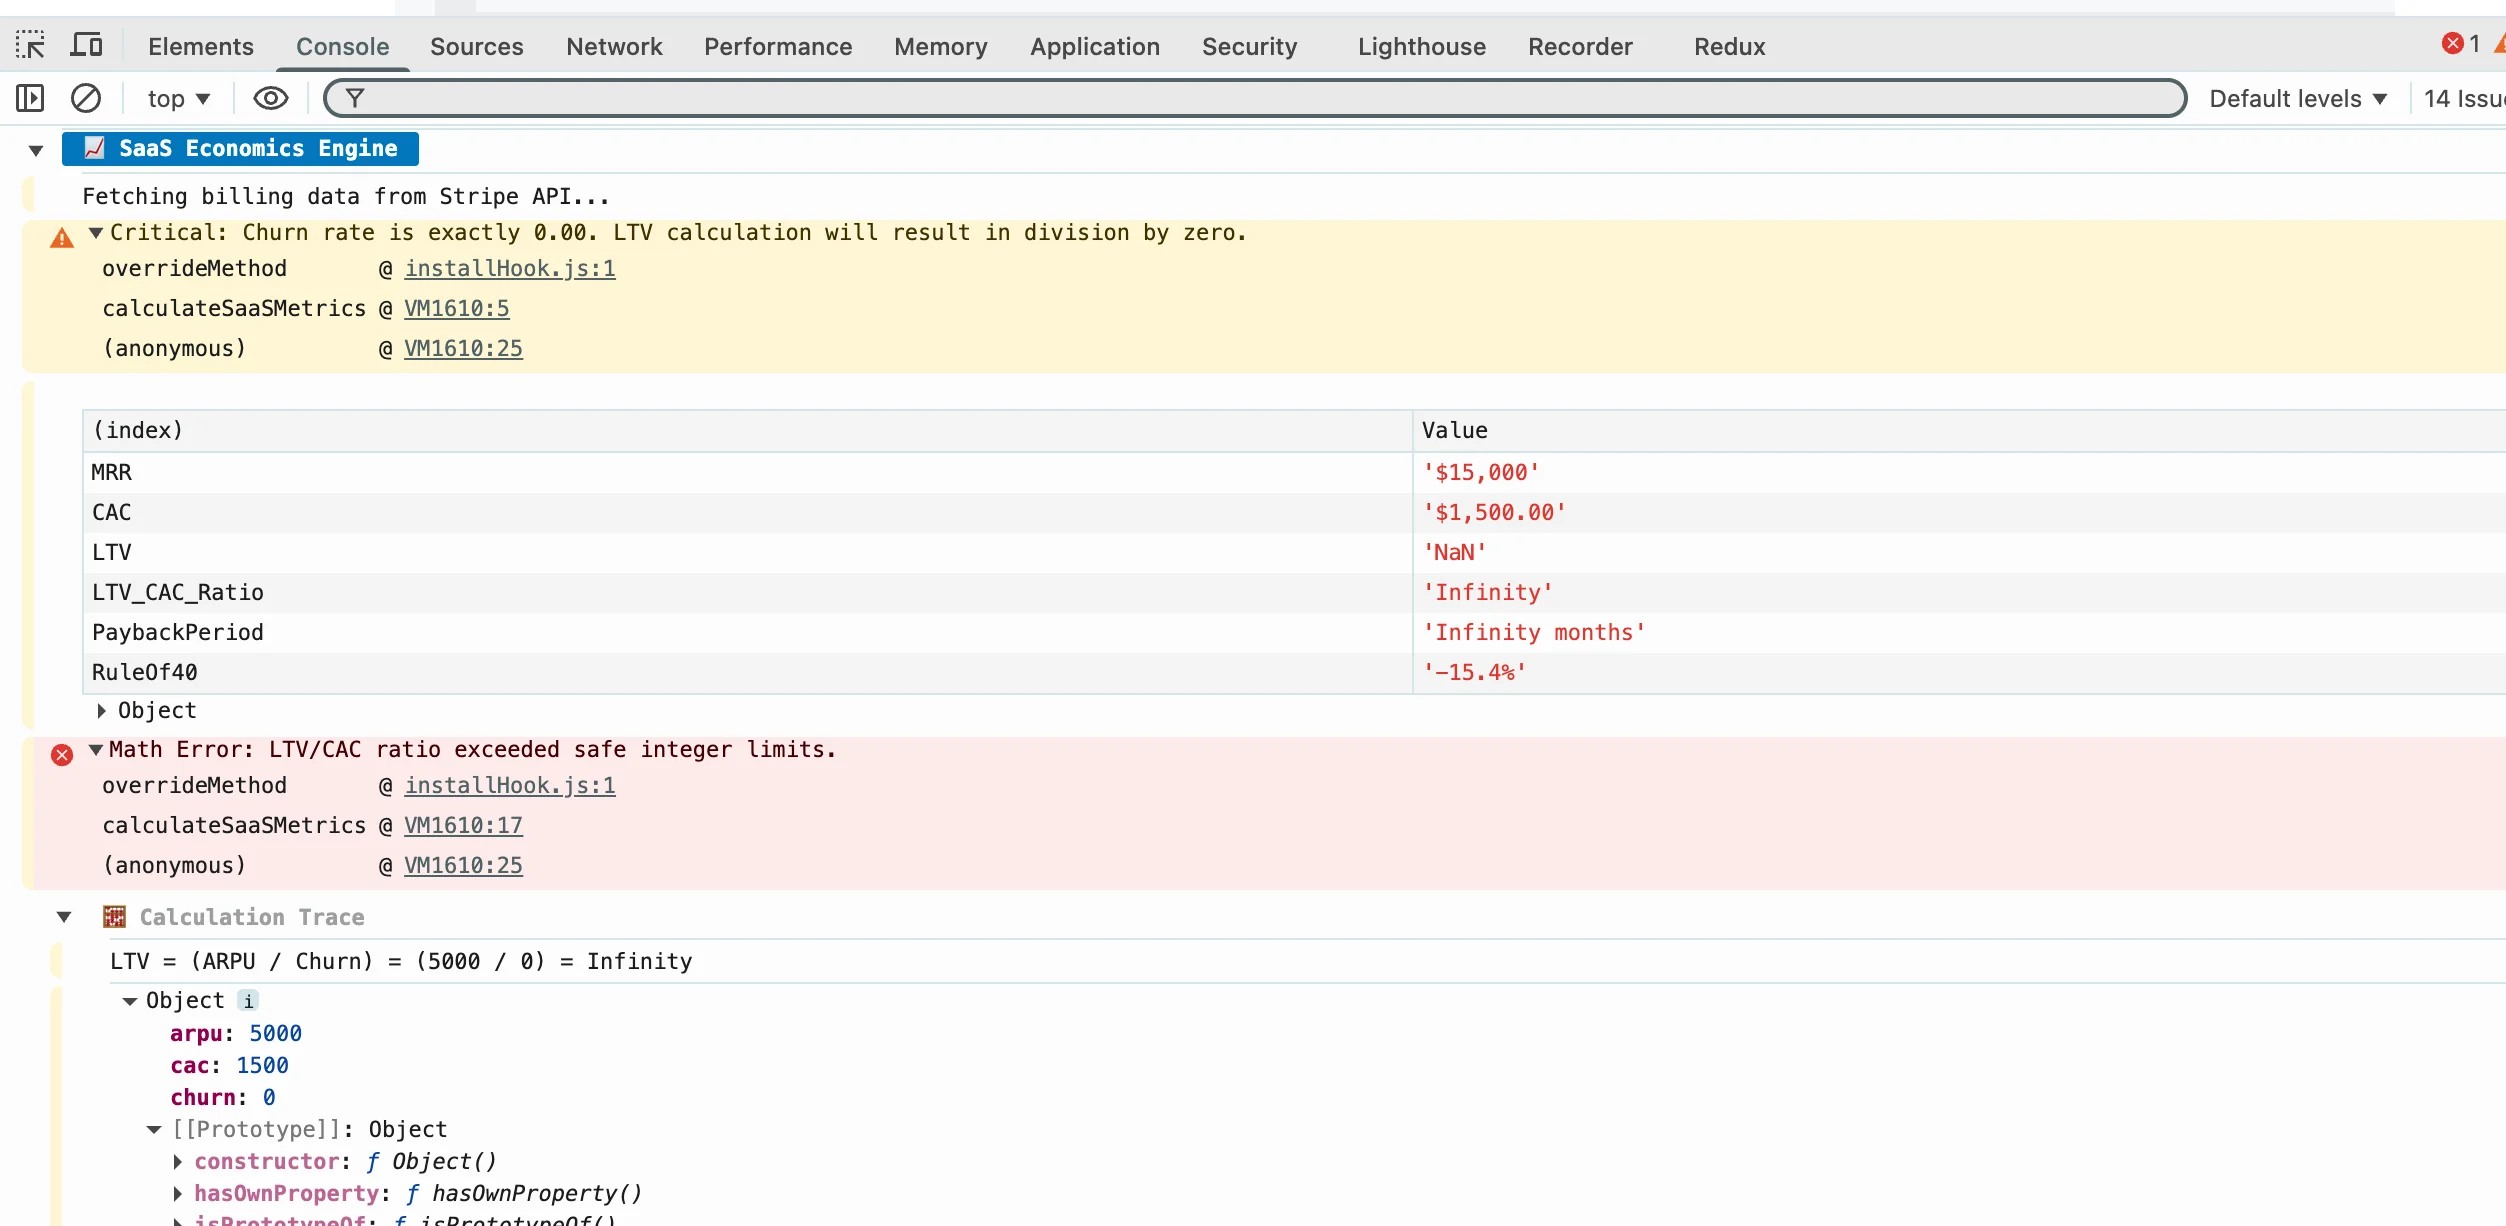Select the Recorder tab
Screen dimensions: 2506x1226
(x=1580, y=46)
